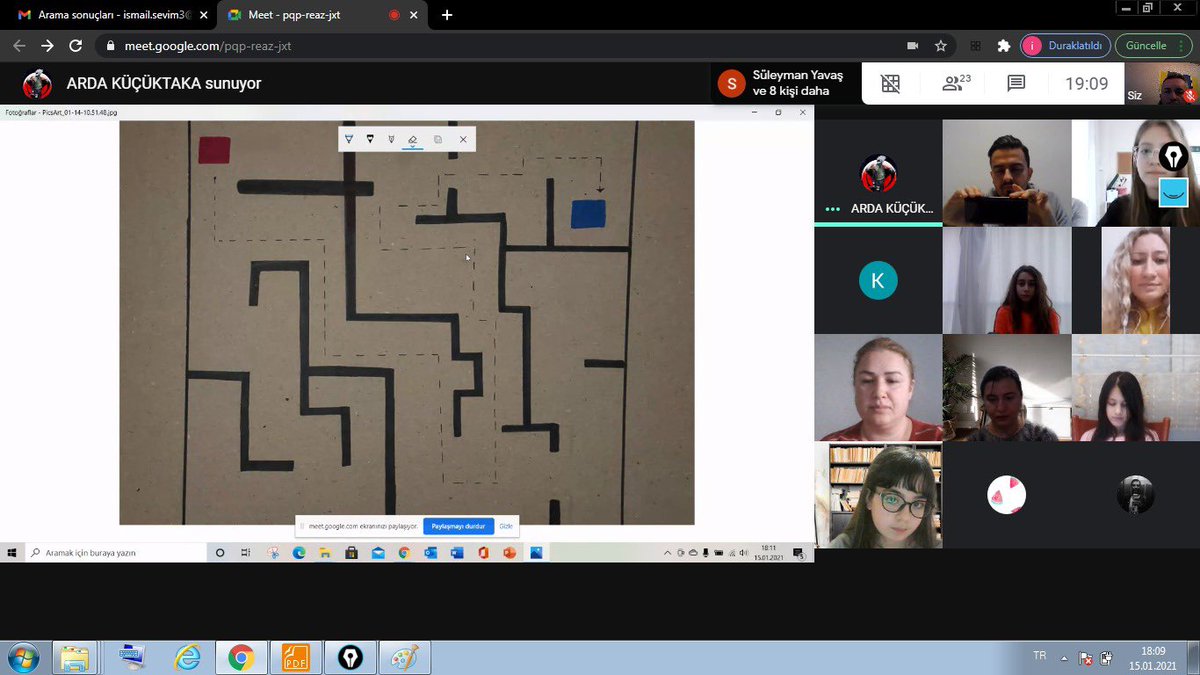The height and width of the screenshot is (675, 1200).
Task: Select the K avatar participant tile
Action: pos(878,281)
